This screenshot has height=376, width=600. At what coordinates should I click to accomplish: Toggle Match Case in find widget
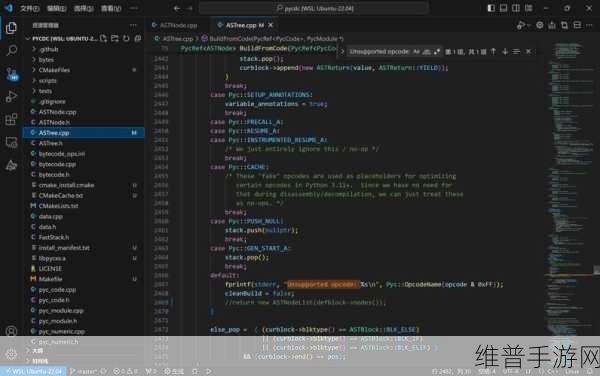tap(416, 51)
